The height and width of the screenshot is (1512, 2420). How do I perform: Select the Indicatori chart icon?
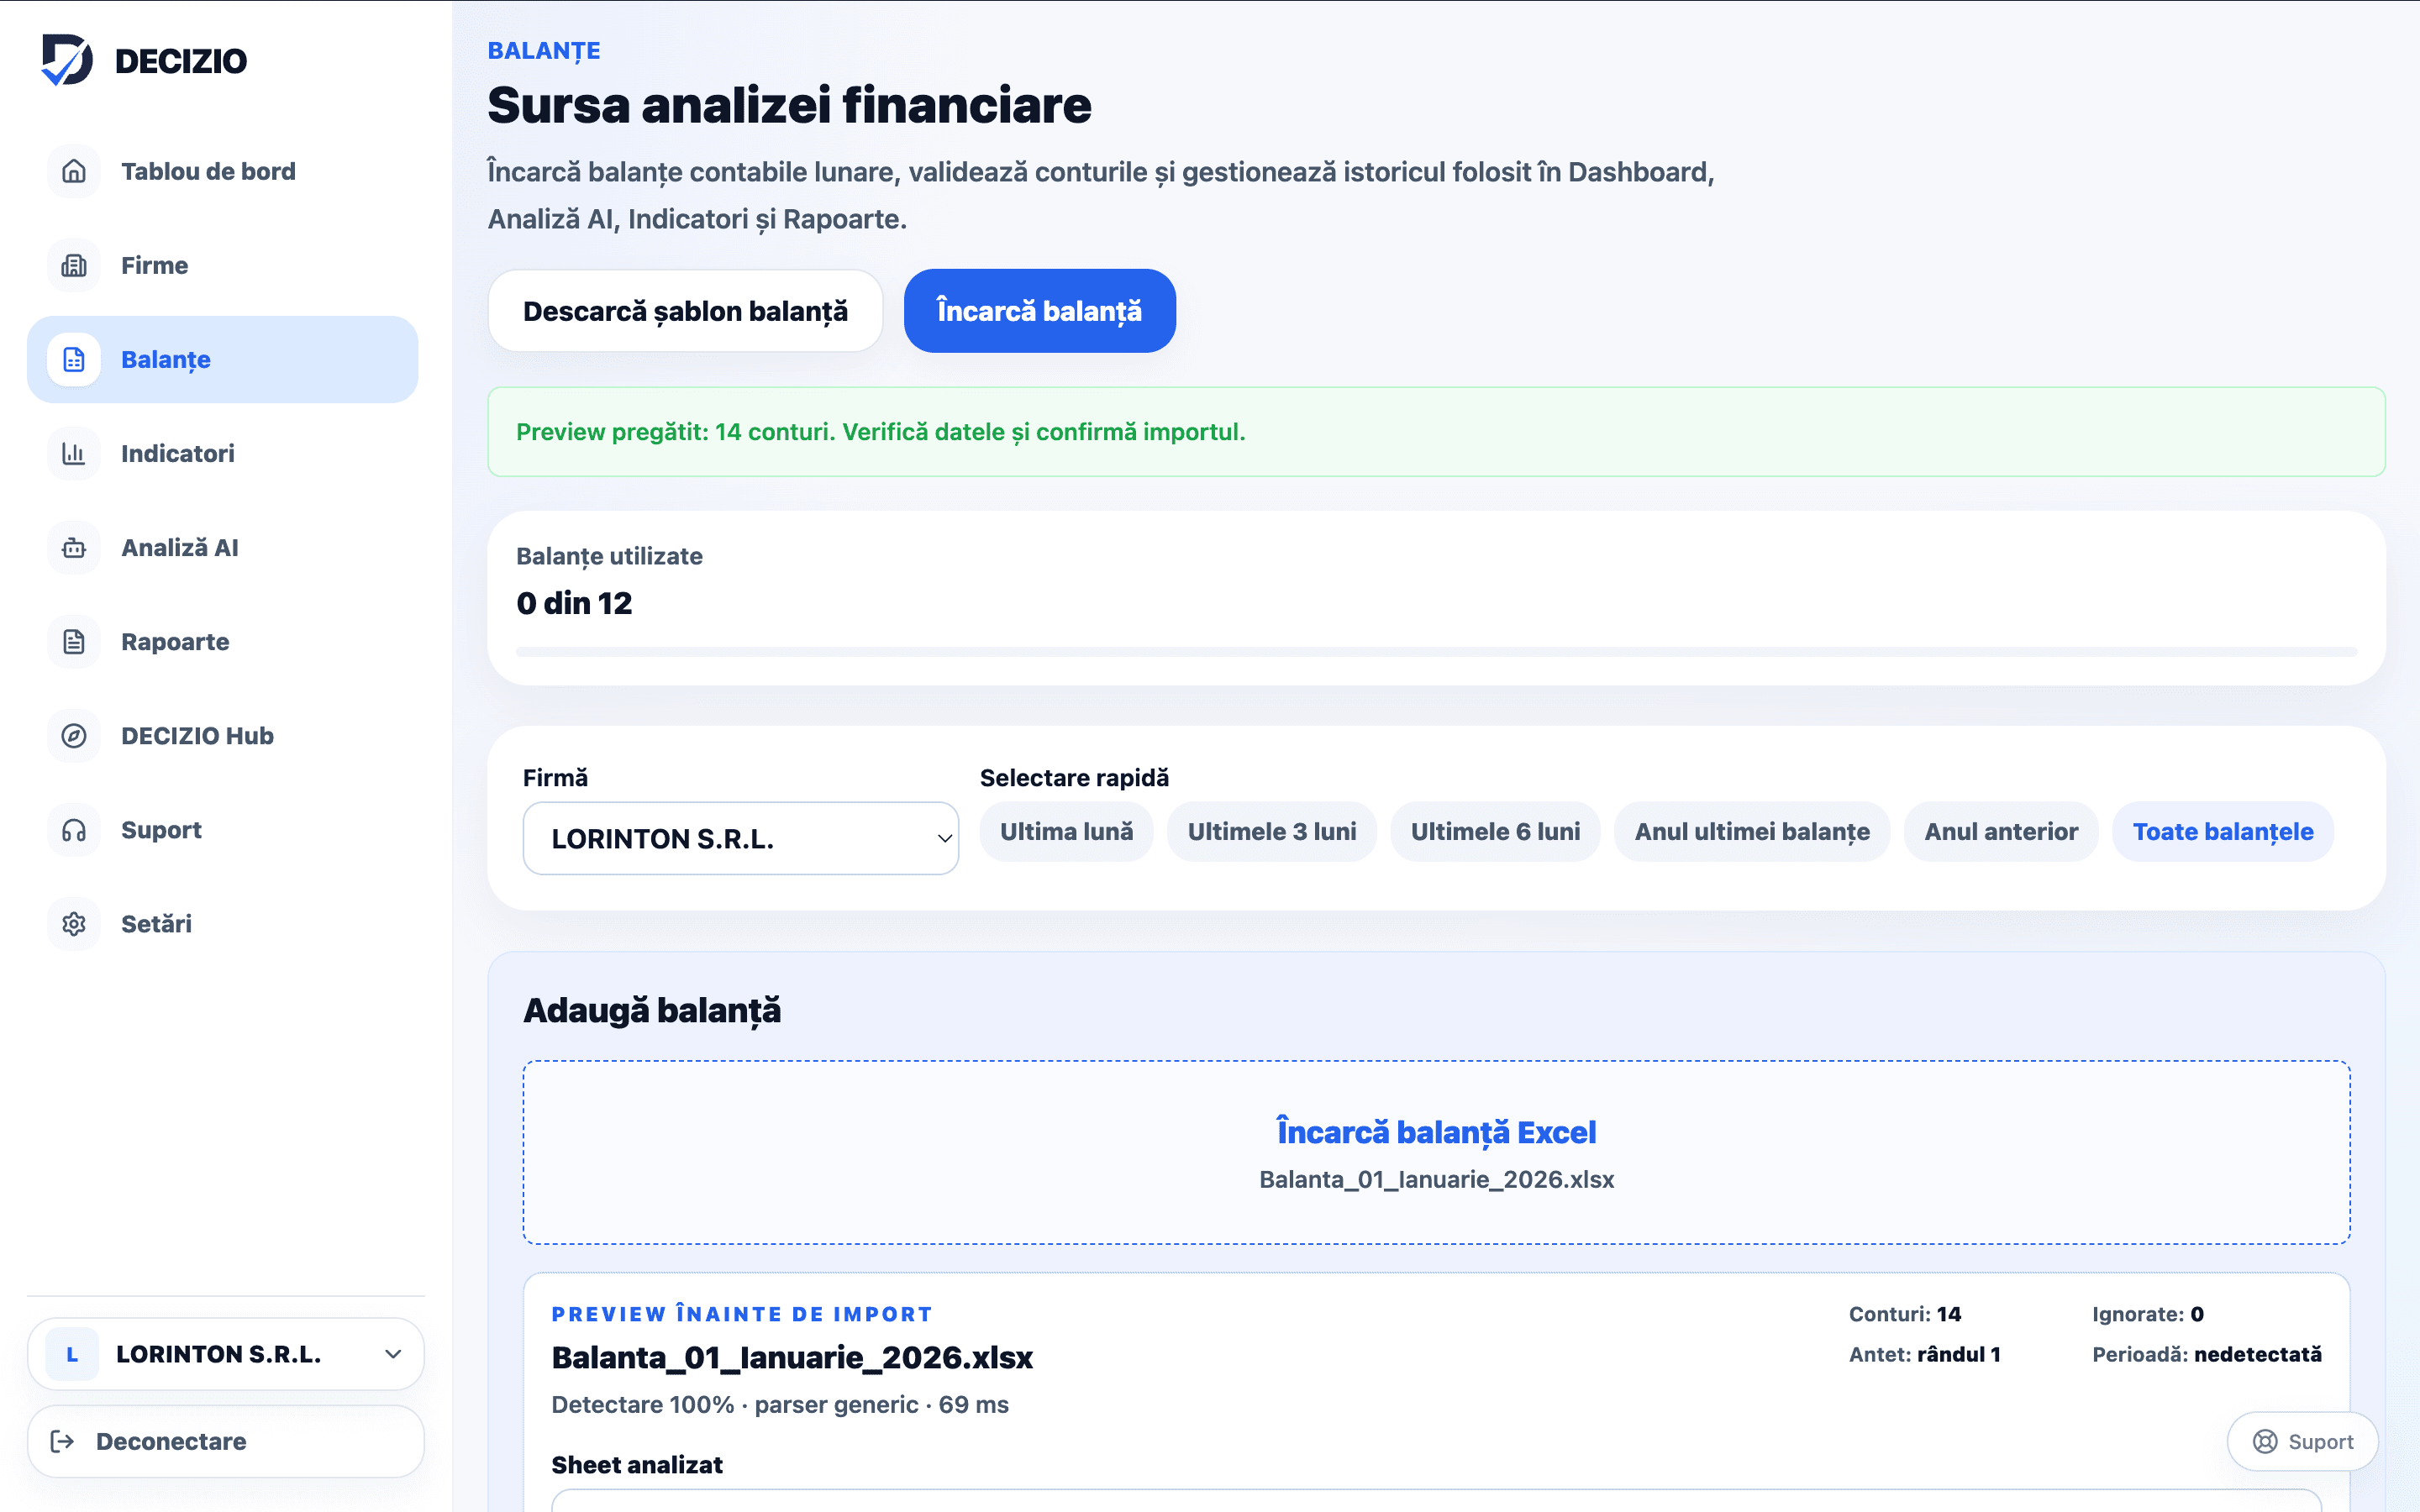click(74, 453)
